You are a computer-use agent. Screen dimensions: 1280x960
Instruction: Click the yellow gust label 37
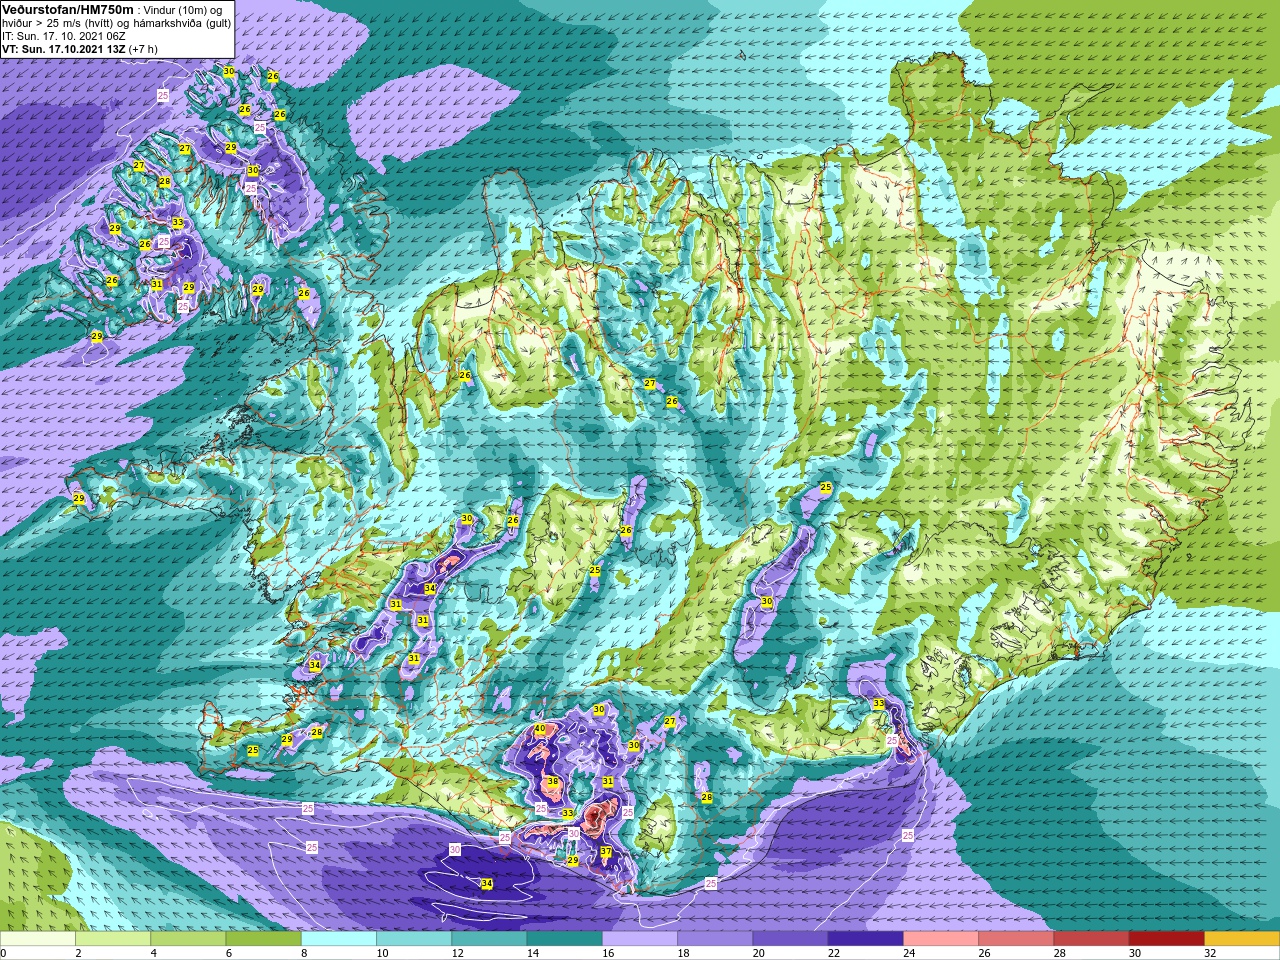click(x=606, y=851)
